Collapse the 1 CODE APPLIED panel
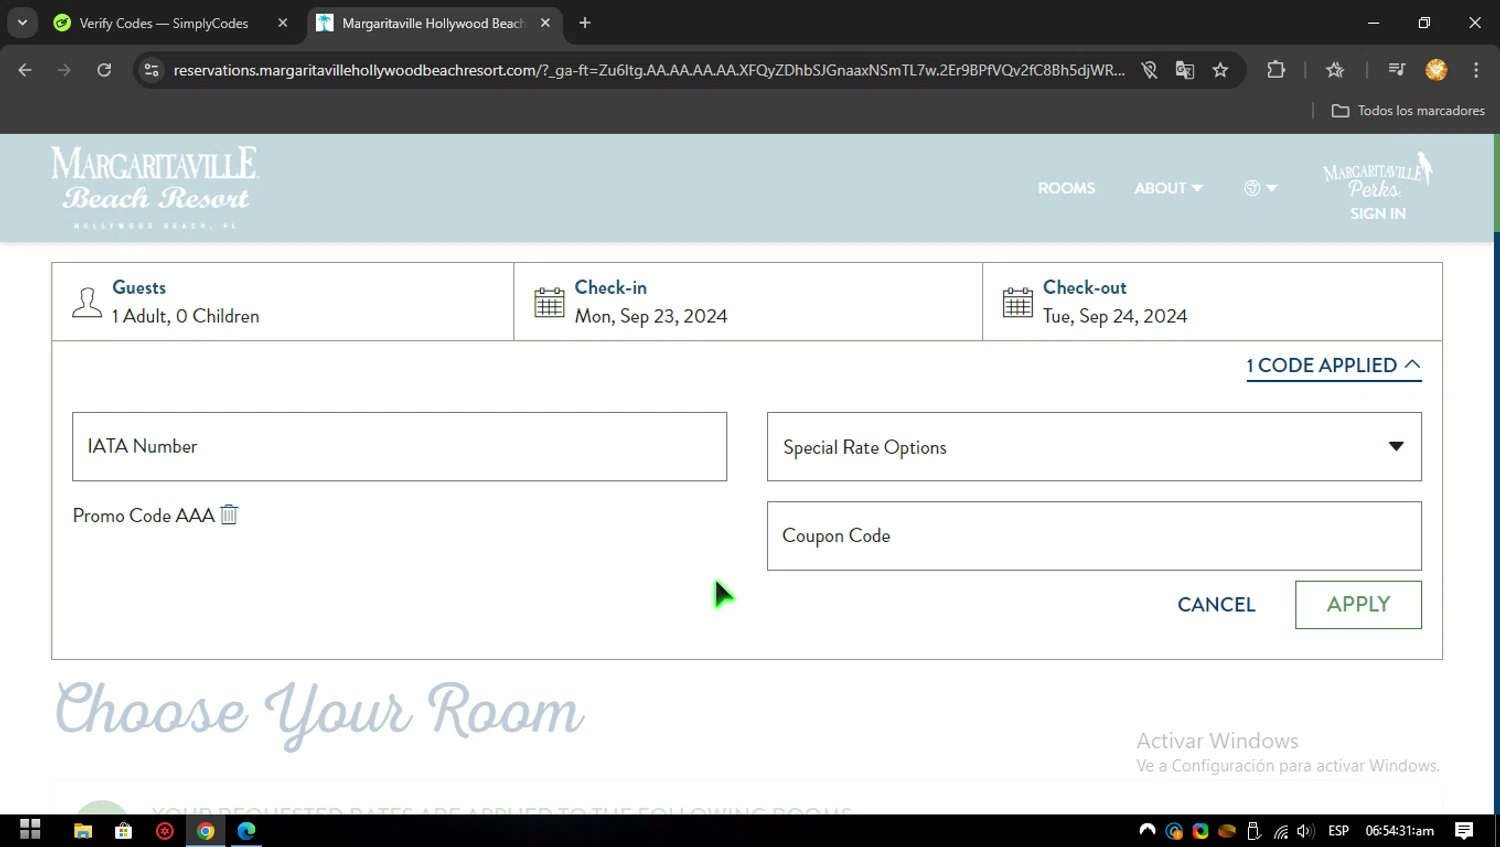1500x847 pixels. (1333, 366)
